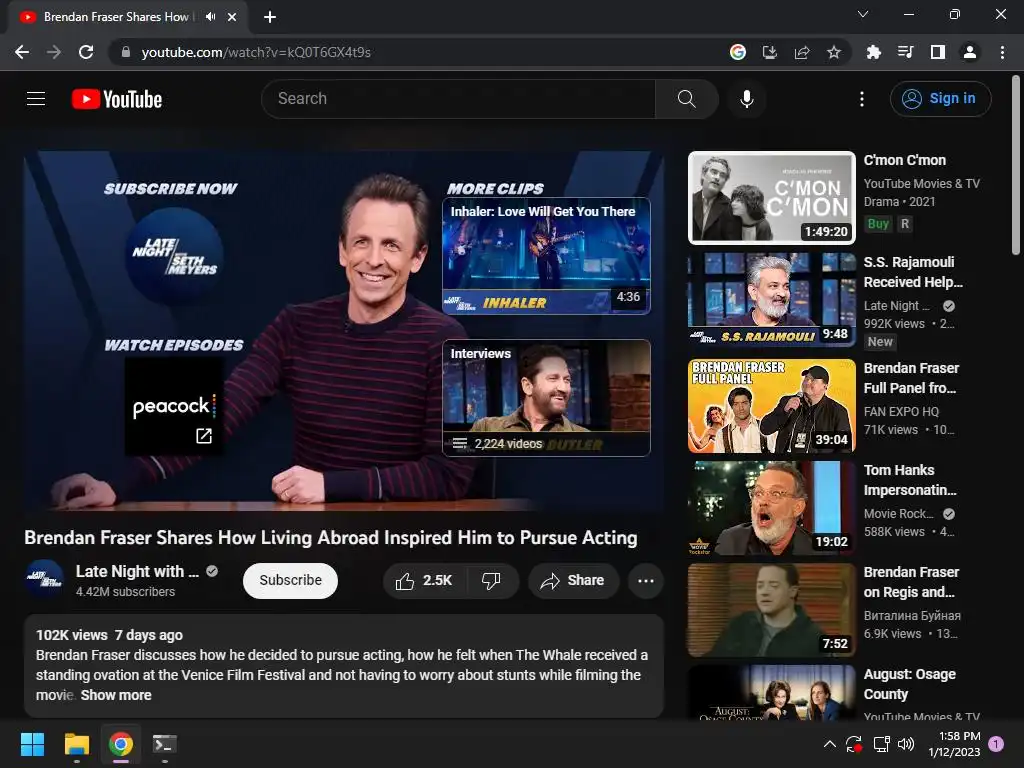Open Peacock Watch Episodes end card

pyautogui.click(x=173, y=406)
